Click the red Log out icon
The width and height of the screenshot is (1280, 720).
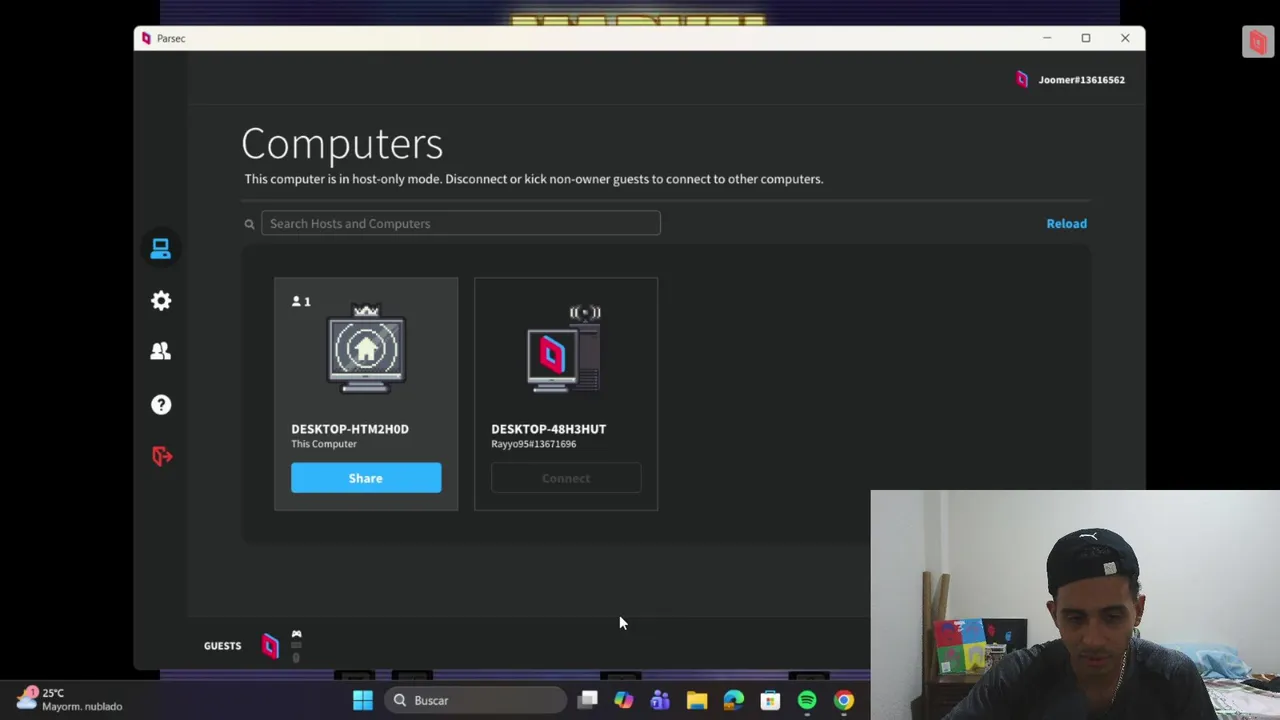pos(162,456)
